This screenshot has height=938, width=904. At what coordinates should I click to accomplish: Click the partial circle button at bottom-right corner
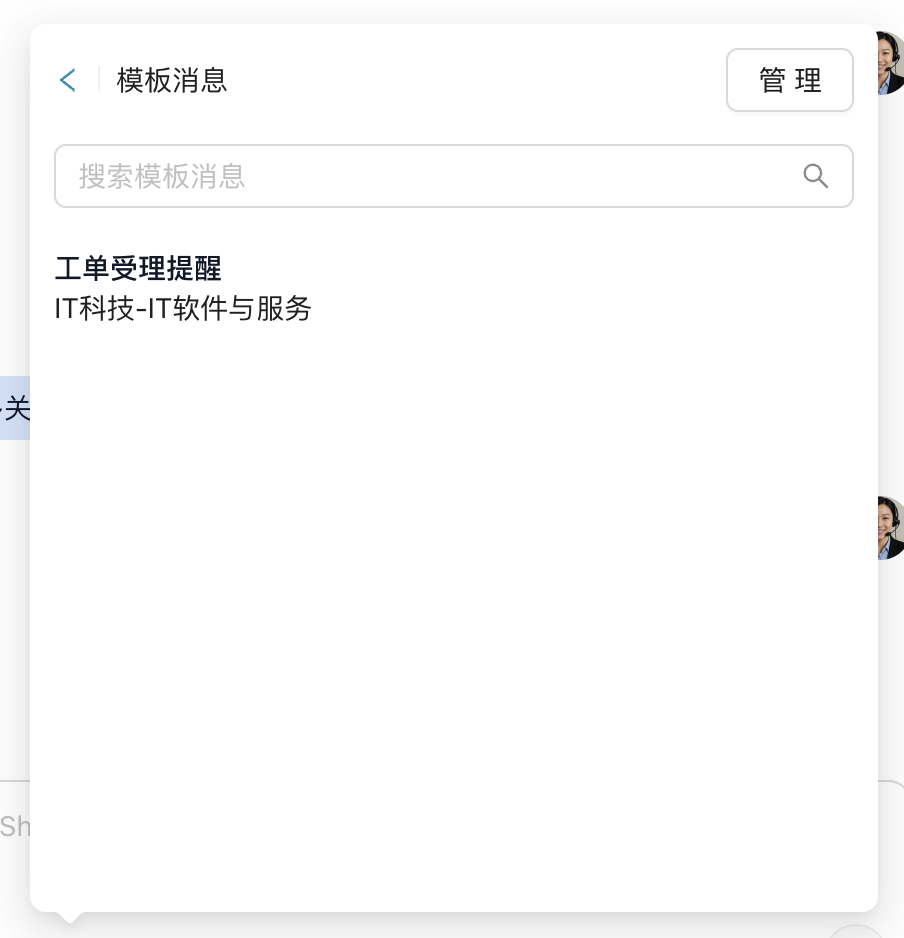[x=856, y=932]
